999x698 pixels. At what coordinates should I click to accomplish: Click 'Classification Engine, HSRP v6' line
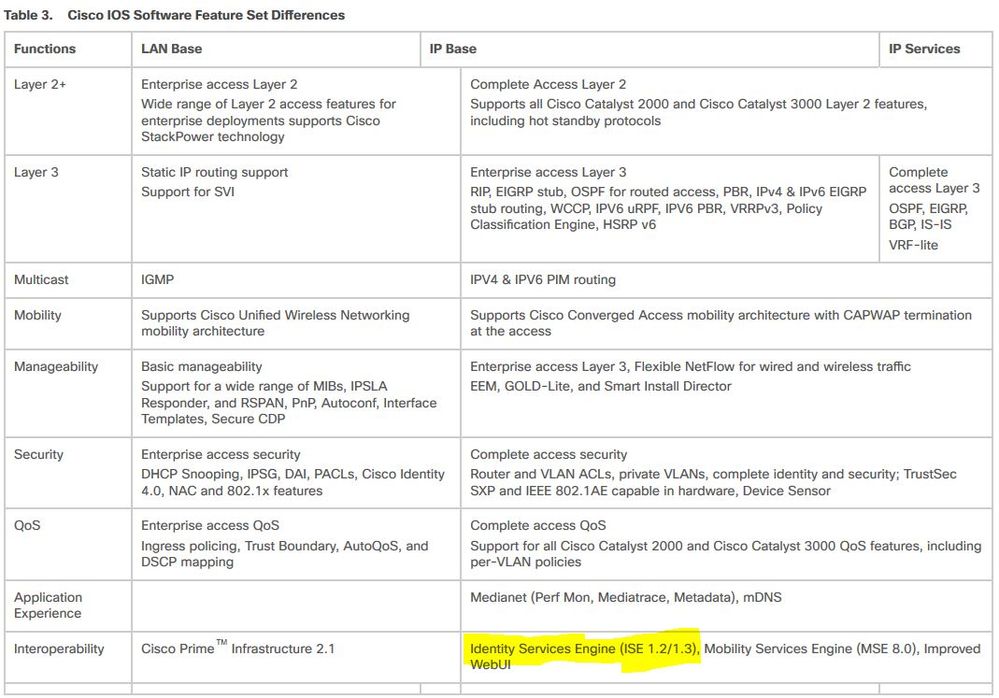(x=563, y=224)
